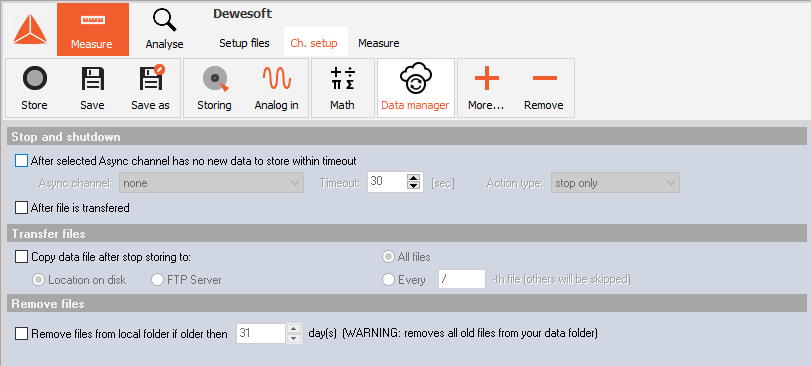Screen dimensions: 811x366
Task: Check Remove files from local folder option
Action: 22,334
